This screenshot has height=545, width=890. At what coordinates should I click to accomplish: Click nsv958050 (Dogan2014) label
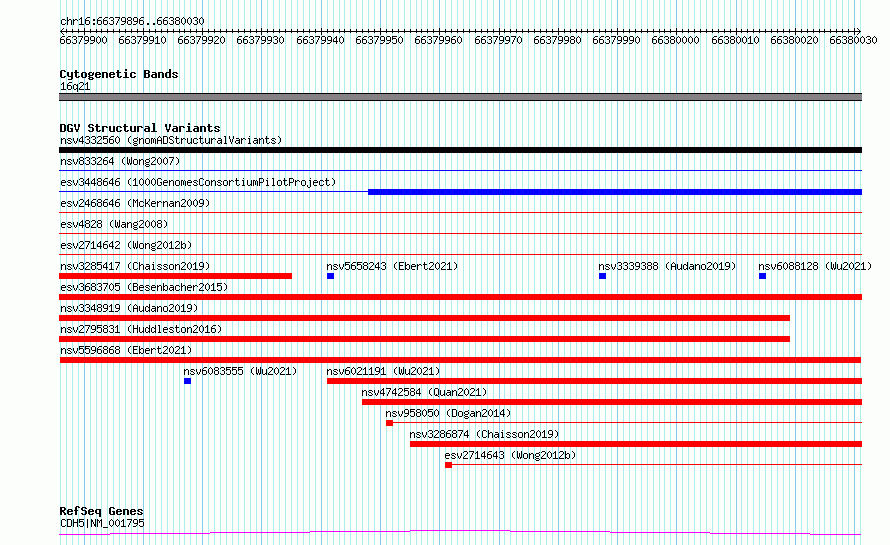coord(448,413)
